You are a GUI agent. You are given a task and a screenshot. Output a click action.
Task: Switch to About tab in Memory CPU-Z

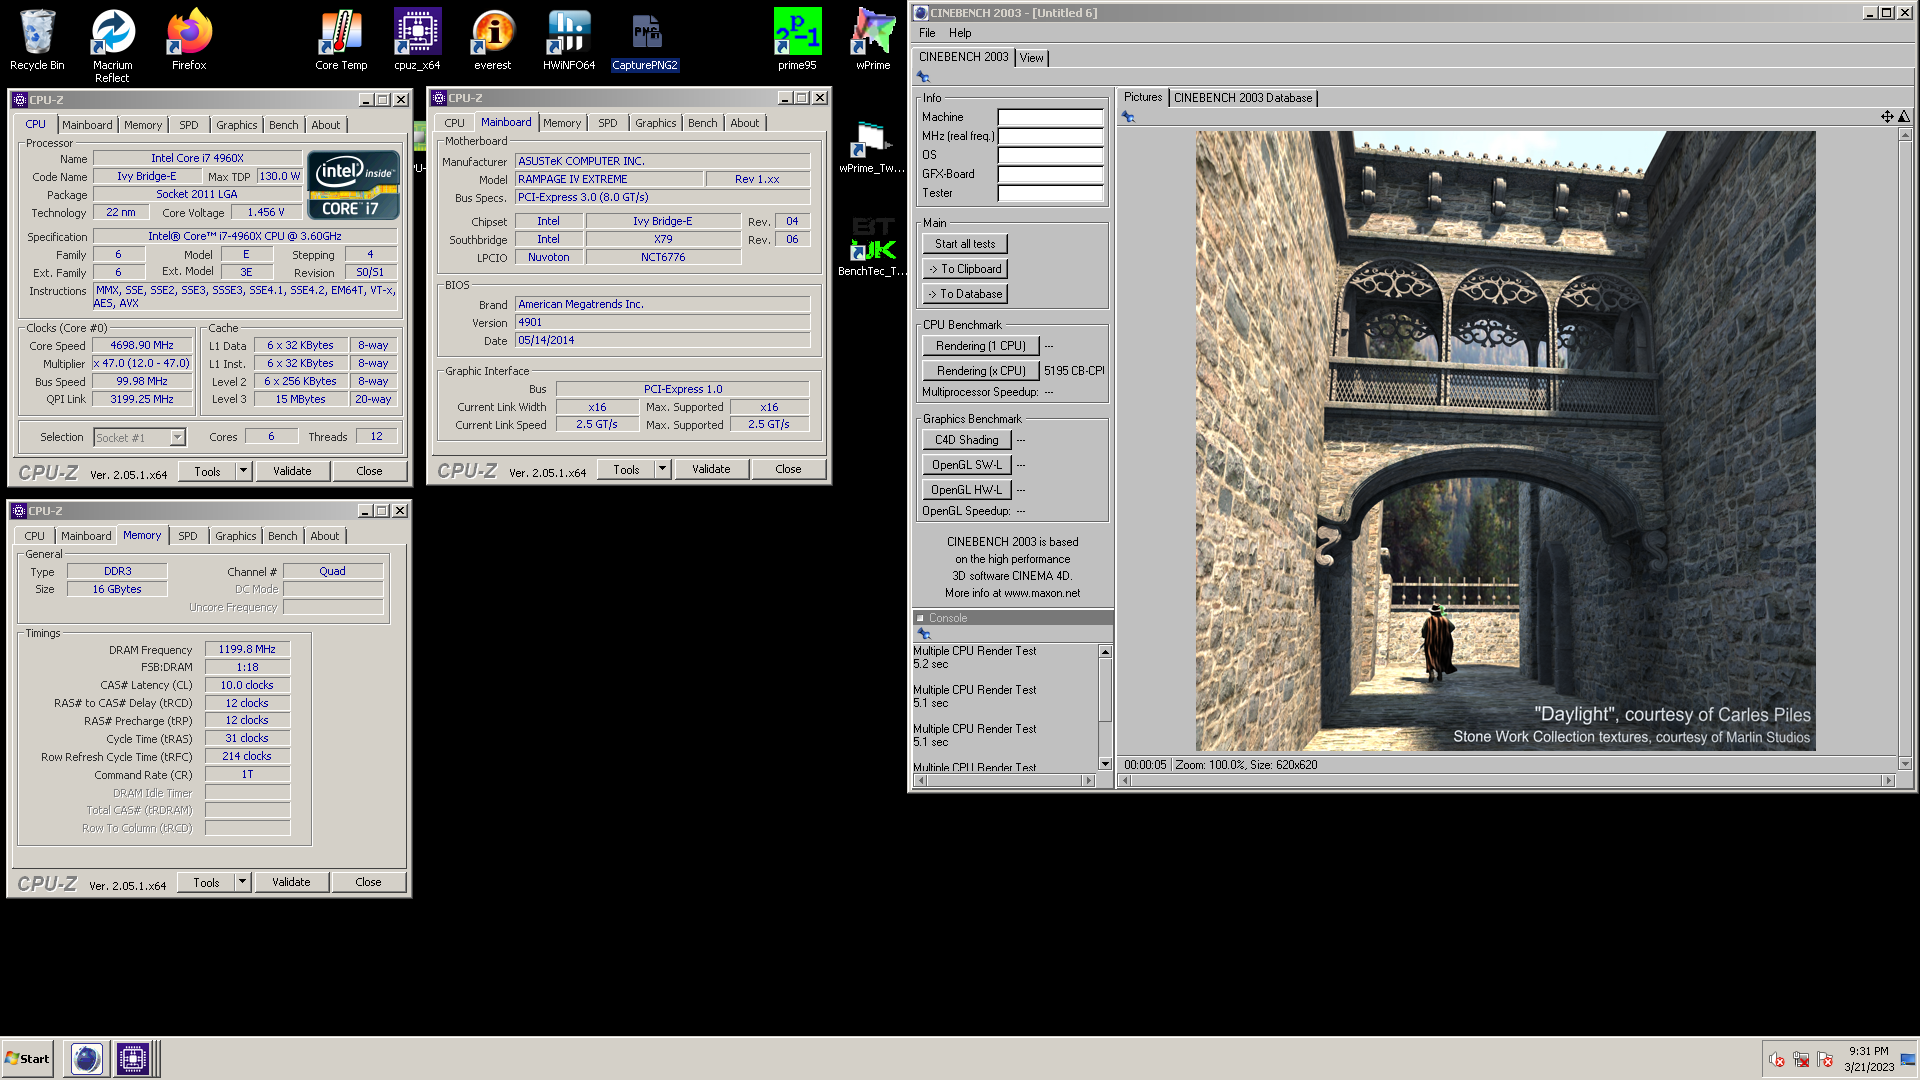325,536
